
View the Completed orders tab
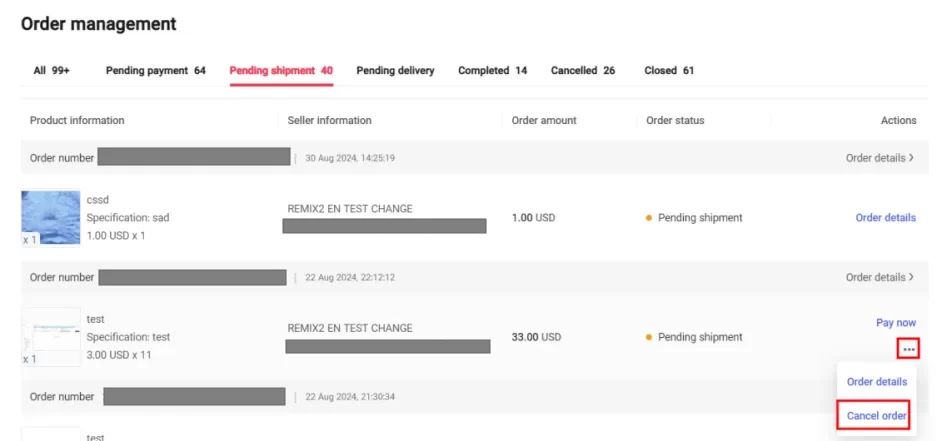tap(492, 71)
